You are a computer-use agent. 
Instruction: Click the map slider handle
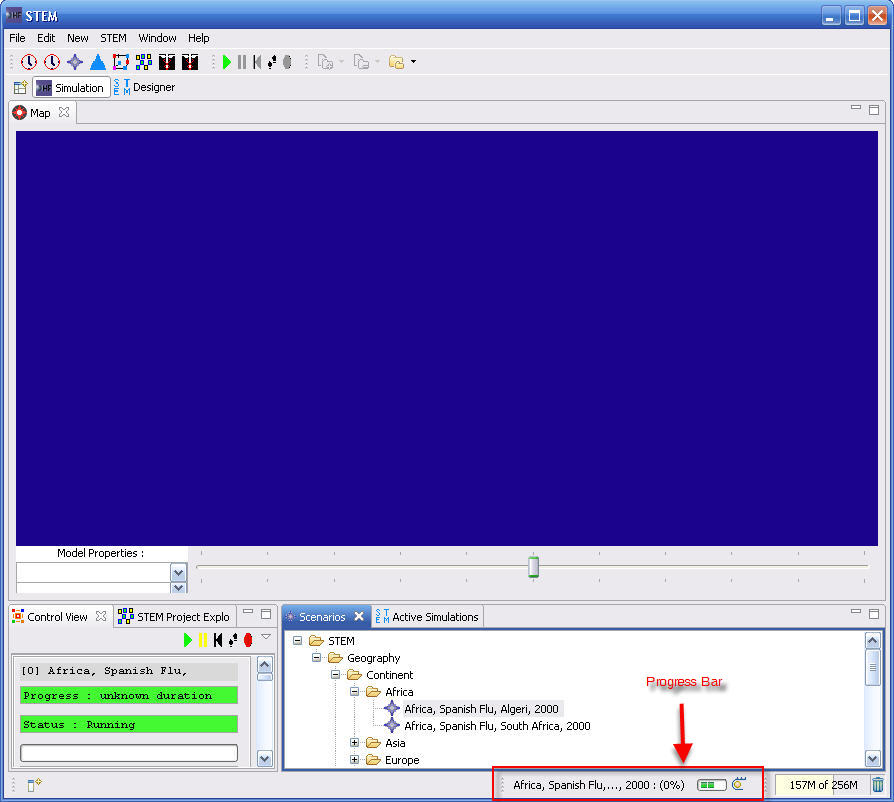click(534, 567)
